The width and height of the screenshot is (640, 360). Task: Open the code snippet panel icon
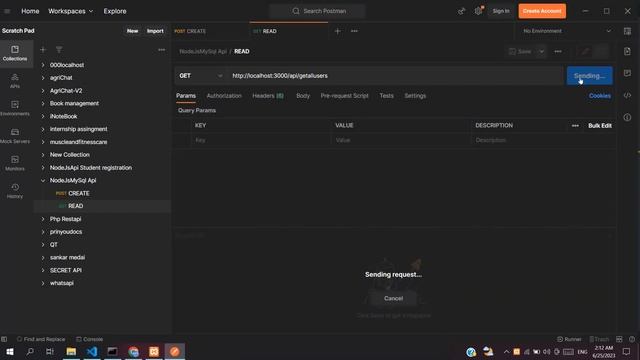627,96
